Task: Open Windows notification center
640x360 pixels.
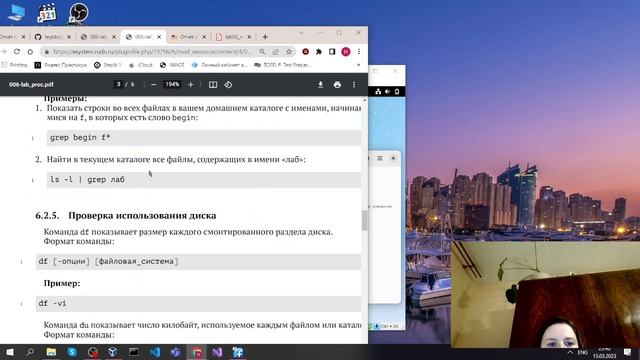Action: [627, 352]
